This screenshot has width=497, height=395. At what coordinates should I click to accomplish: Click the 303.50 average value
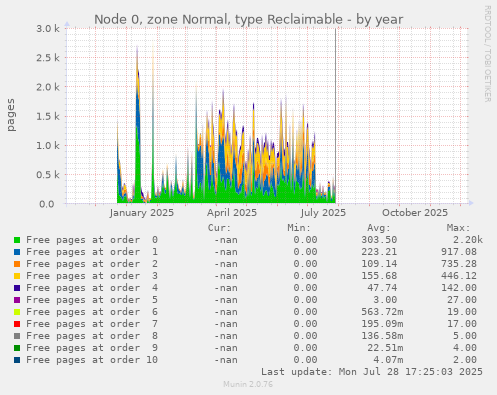pyautogui.click(x=379, y=240)
